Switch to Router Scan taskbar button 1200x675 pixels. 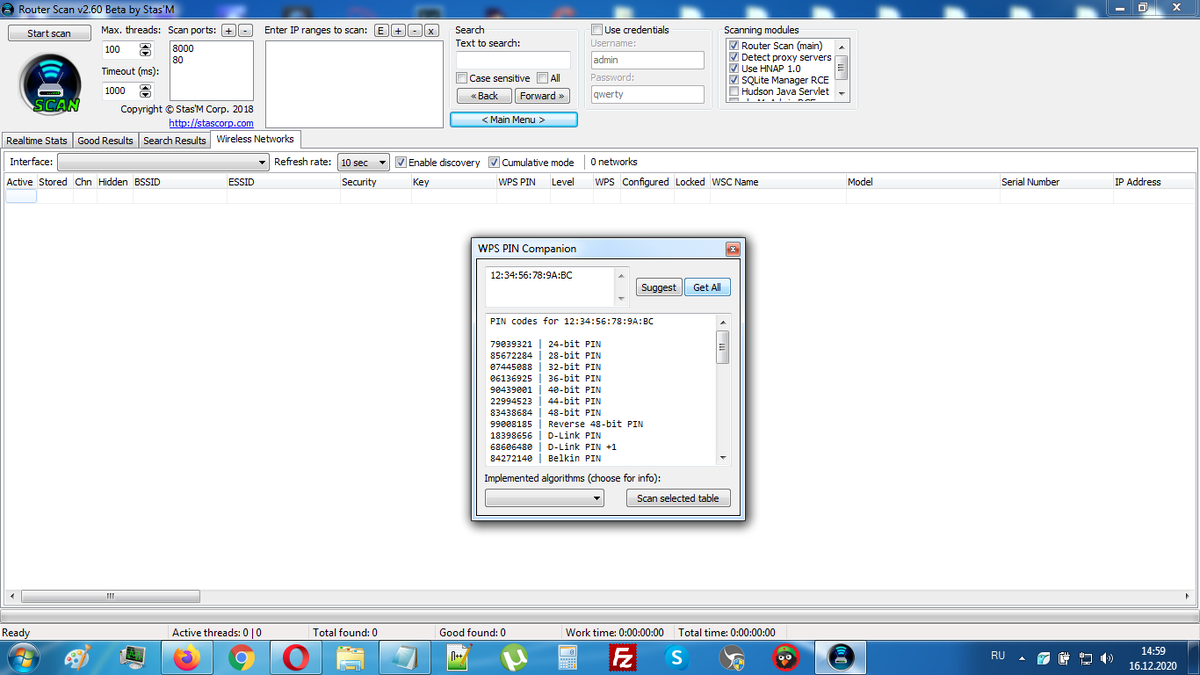point(842,657)
